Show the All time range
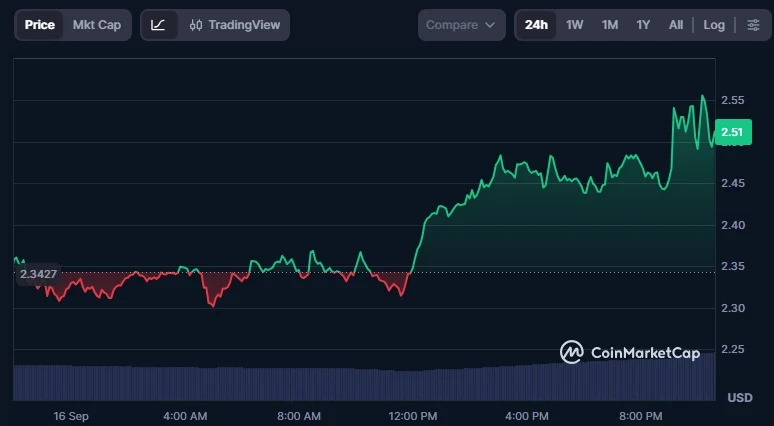The width and height of the screenshot is (774, 426). click(x=676, y=25)
